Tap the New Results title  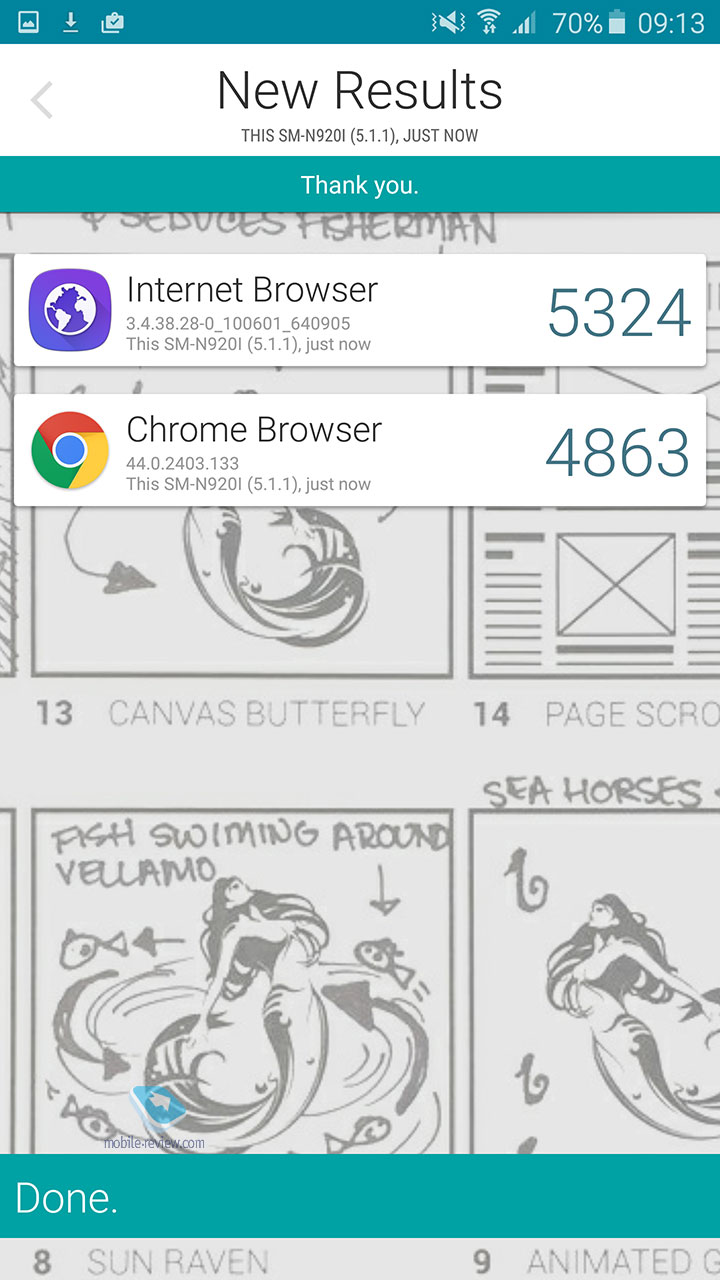coord(360,90)
